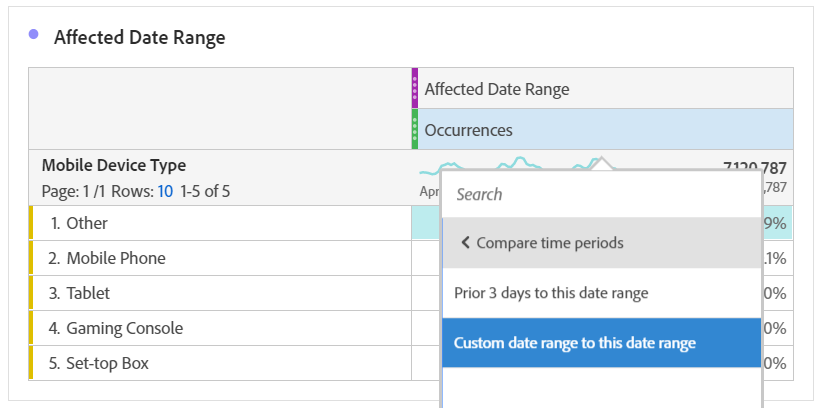This screenshot has height=408, width=819.
Task: Select the Gaming Console row
Action: 125,328
